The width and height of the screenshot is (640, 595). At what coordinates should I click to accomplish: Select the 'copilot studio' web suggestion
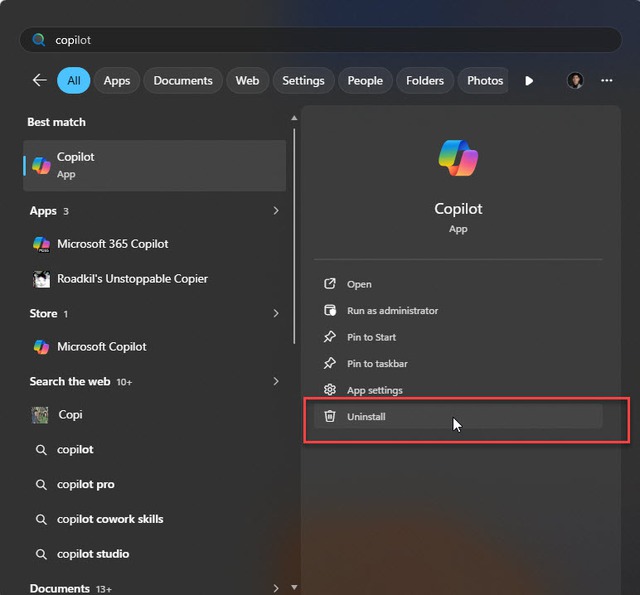(x=154, y=554)
